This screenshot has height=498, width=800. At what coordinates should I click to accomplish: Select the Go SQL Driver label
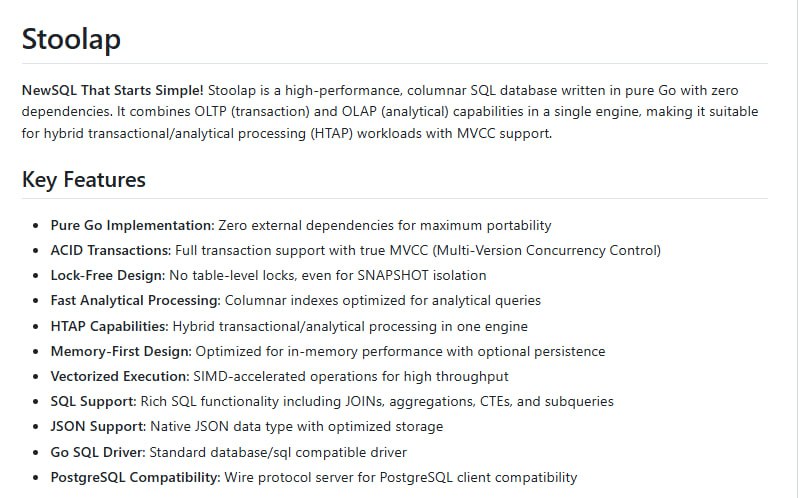tap(97, 452)
